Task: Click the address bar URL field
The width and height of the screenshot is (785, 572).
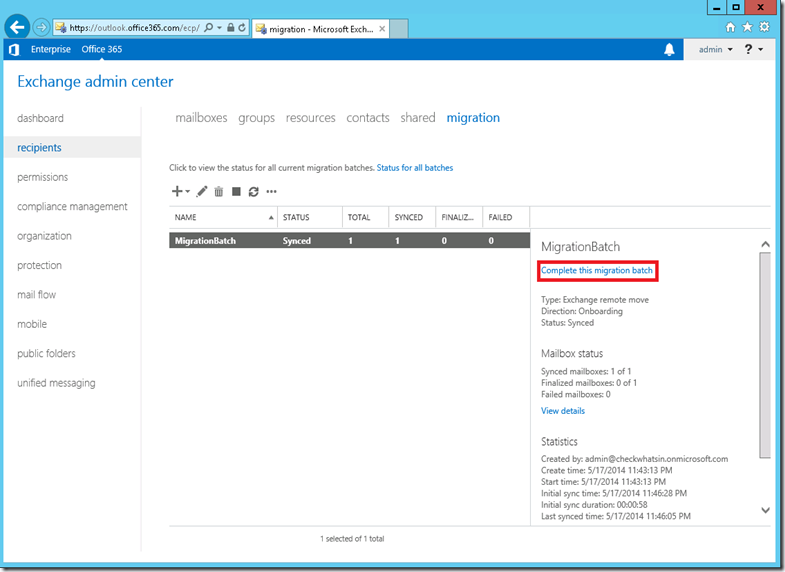Action: pos(134,28)
